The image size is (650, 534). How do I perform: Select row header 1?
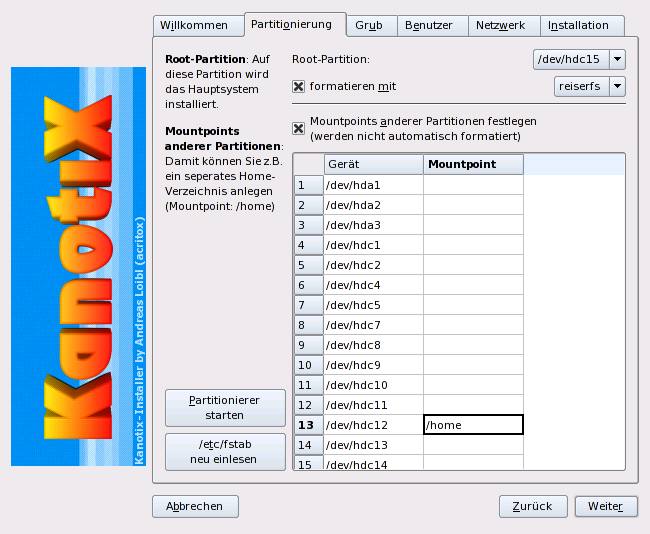pyautogui.click(x=308, y=185)
